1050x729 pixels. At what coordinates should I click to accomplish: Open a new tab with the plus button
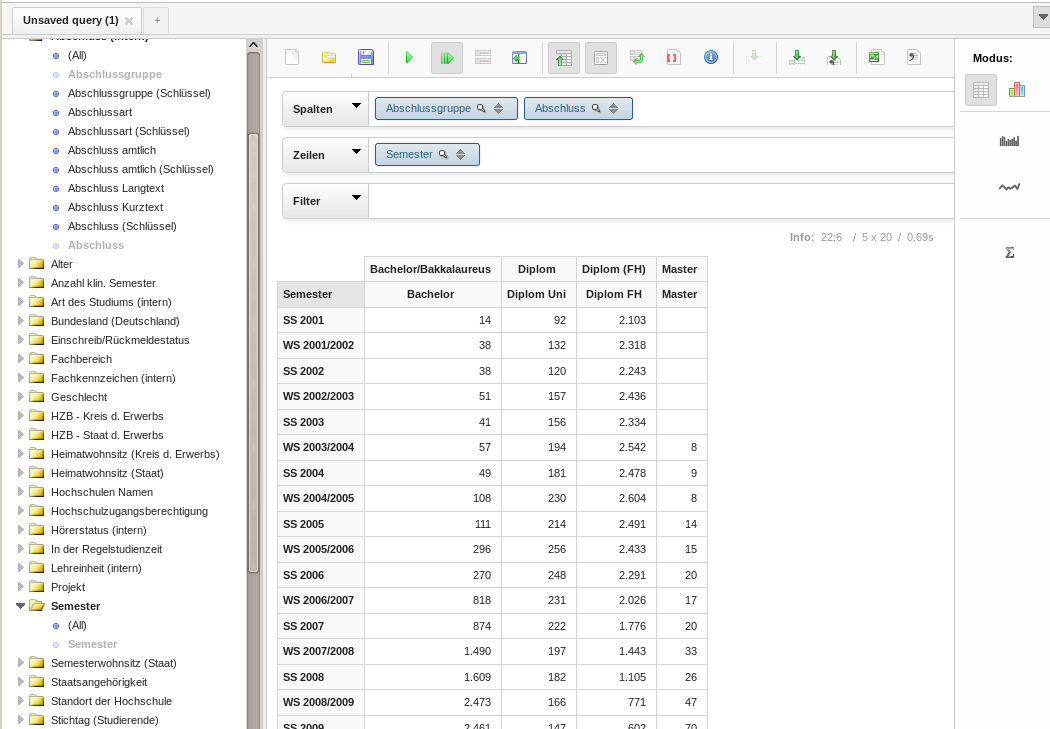pyautogui.click(x=157, y=20)
